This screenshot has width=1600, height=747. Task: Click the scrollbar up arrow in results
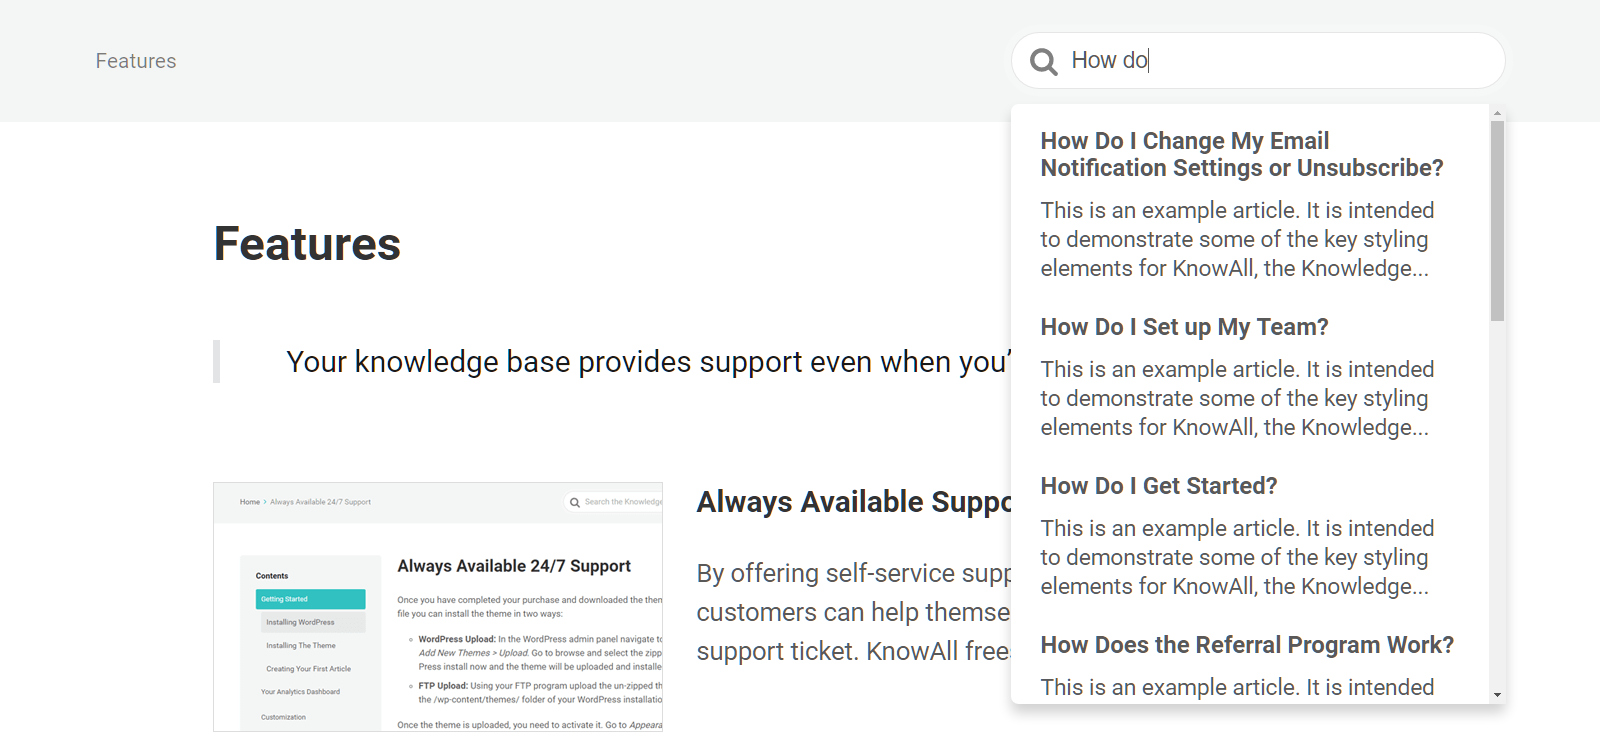click(x=1497, y=113)
